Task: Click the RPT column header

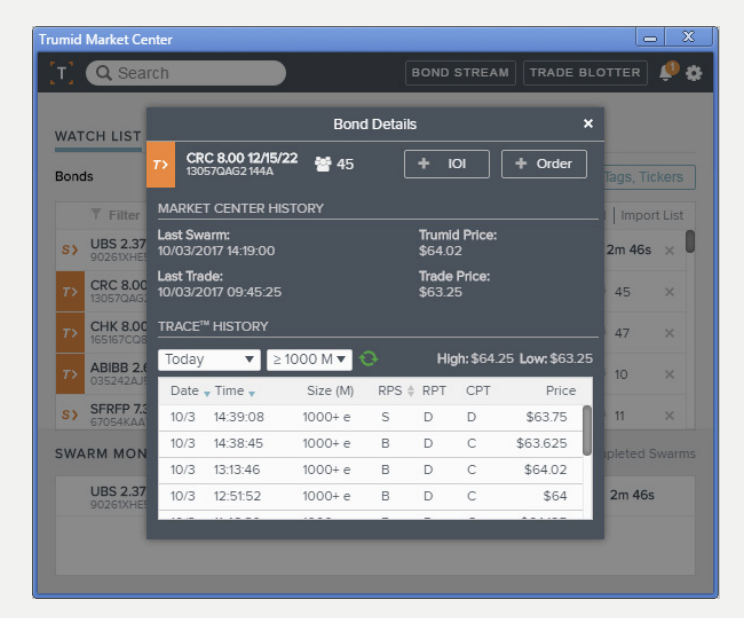Action: [434, 391]
